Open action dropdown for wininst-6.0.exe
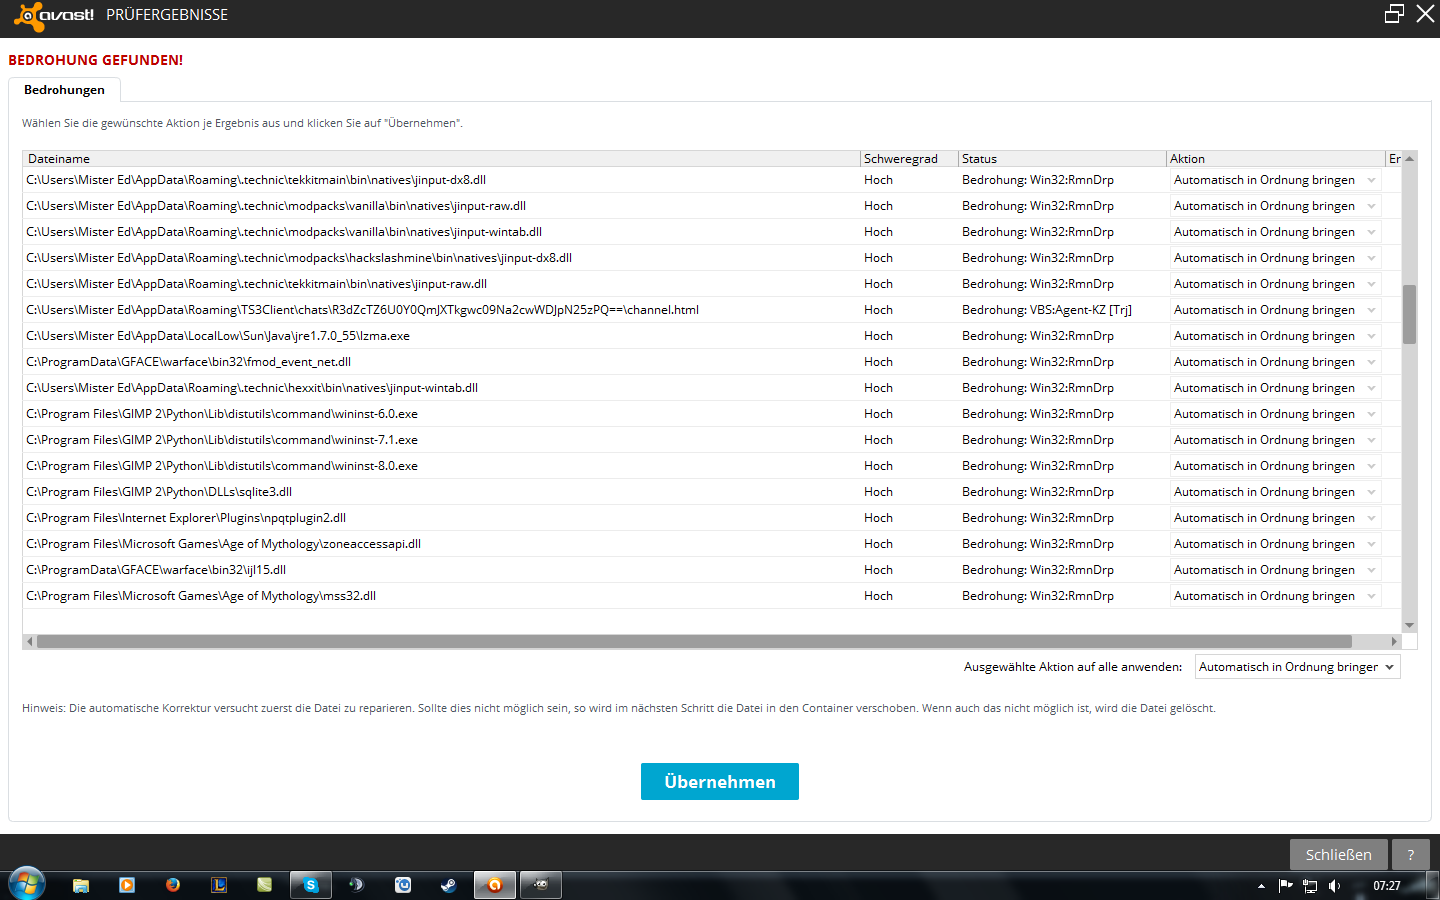 1275,414
